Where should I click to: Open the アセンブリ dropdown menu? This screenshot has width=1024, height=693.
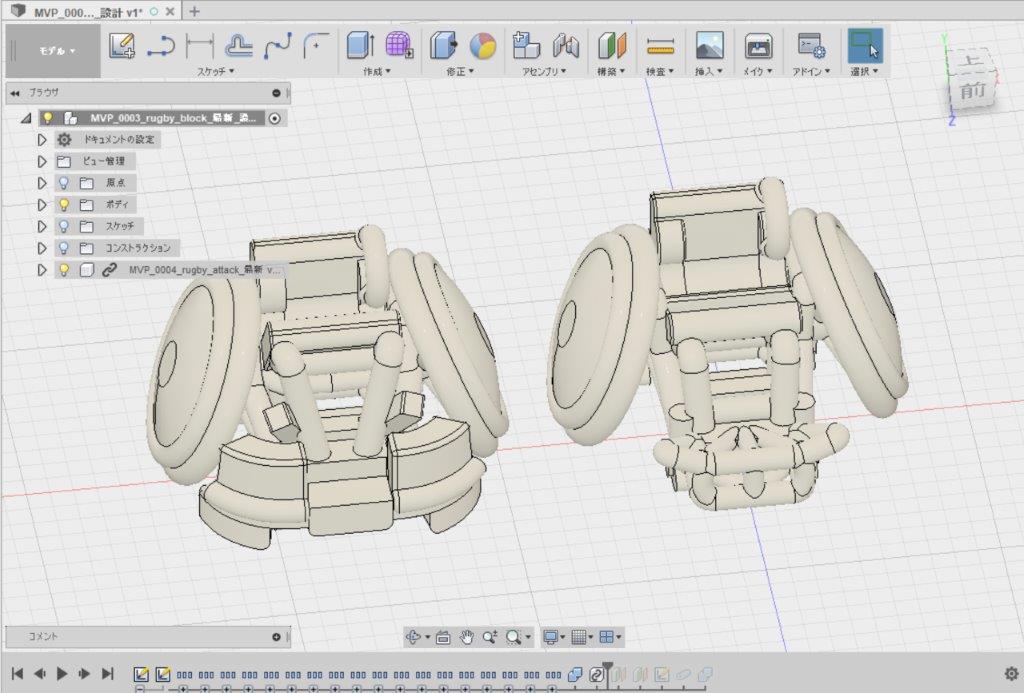pyautogui.click(x=544, y=71)
